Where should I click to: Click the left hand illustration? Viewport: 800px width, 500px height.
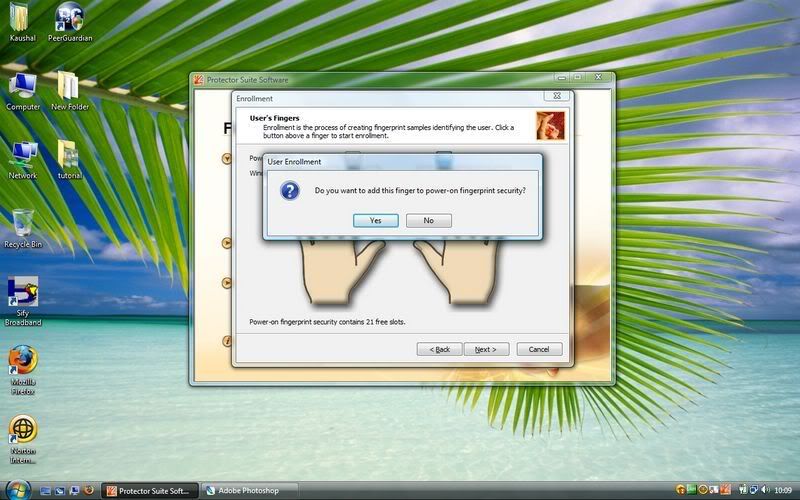(x=341, y=271)
